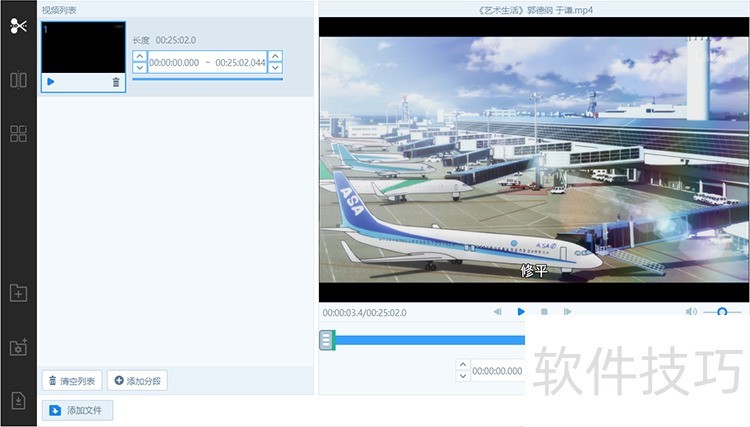
Task: Click the segment range bar under time fields
Action: [x=208, y=79]
